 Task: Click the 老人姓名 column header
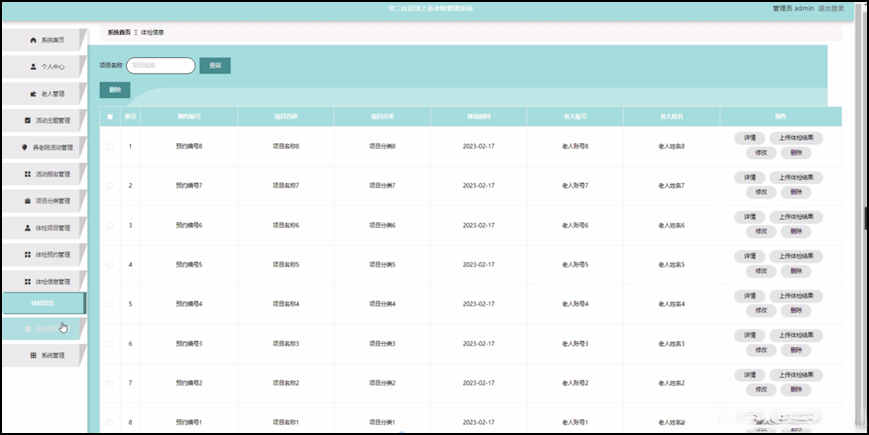[671, 116]
